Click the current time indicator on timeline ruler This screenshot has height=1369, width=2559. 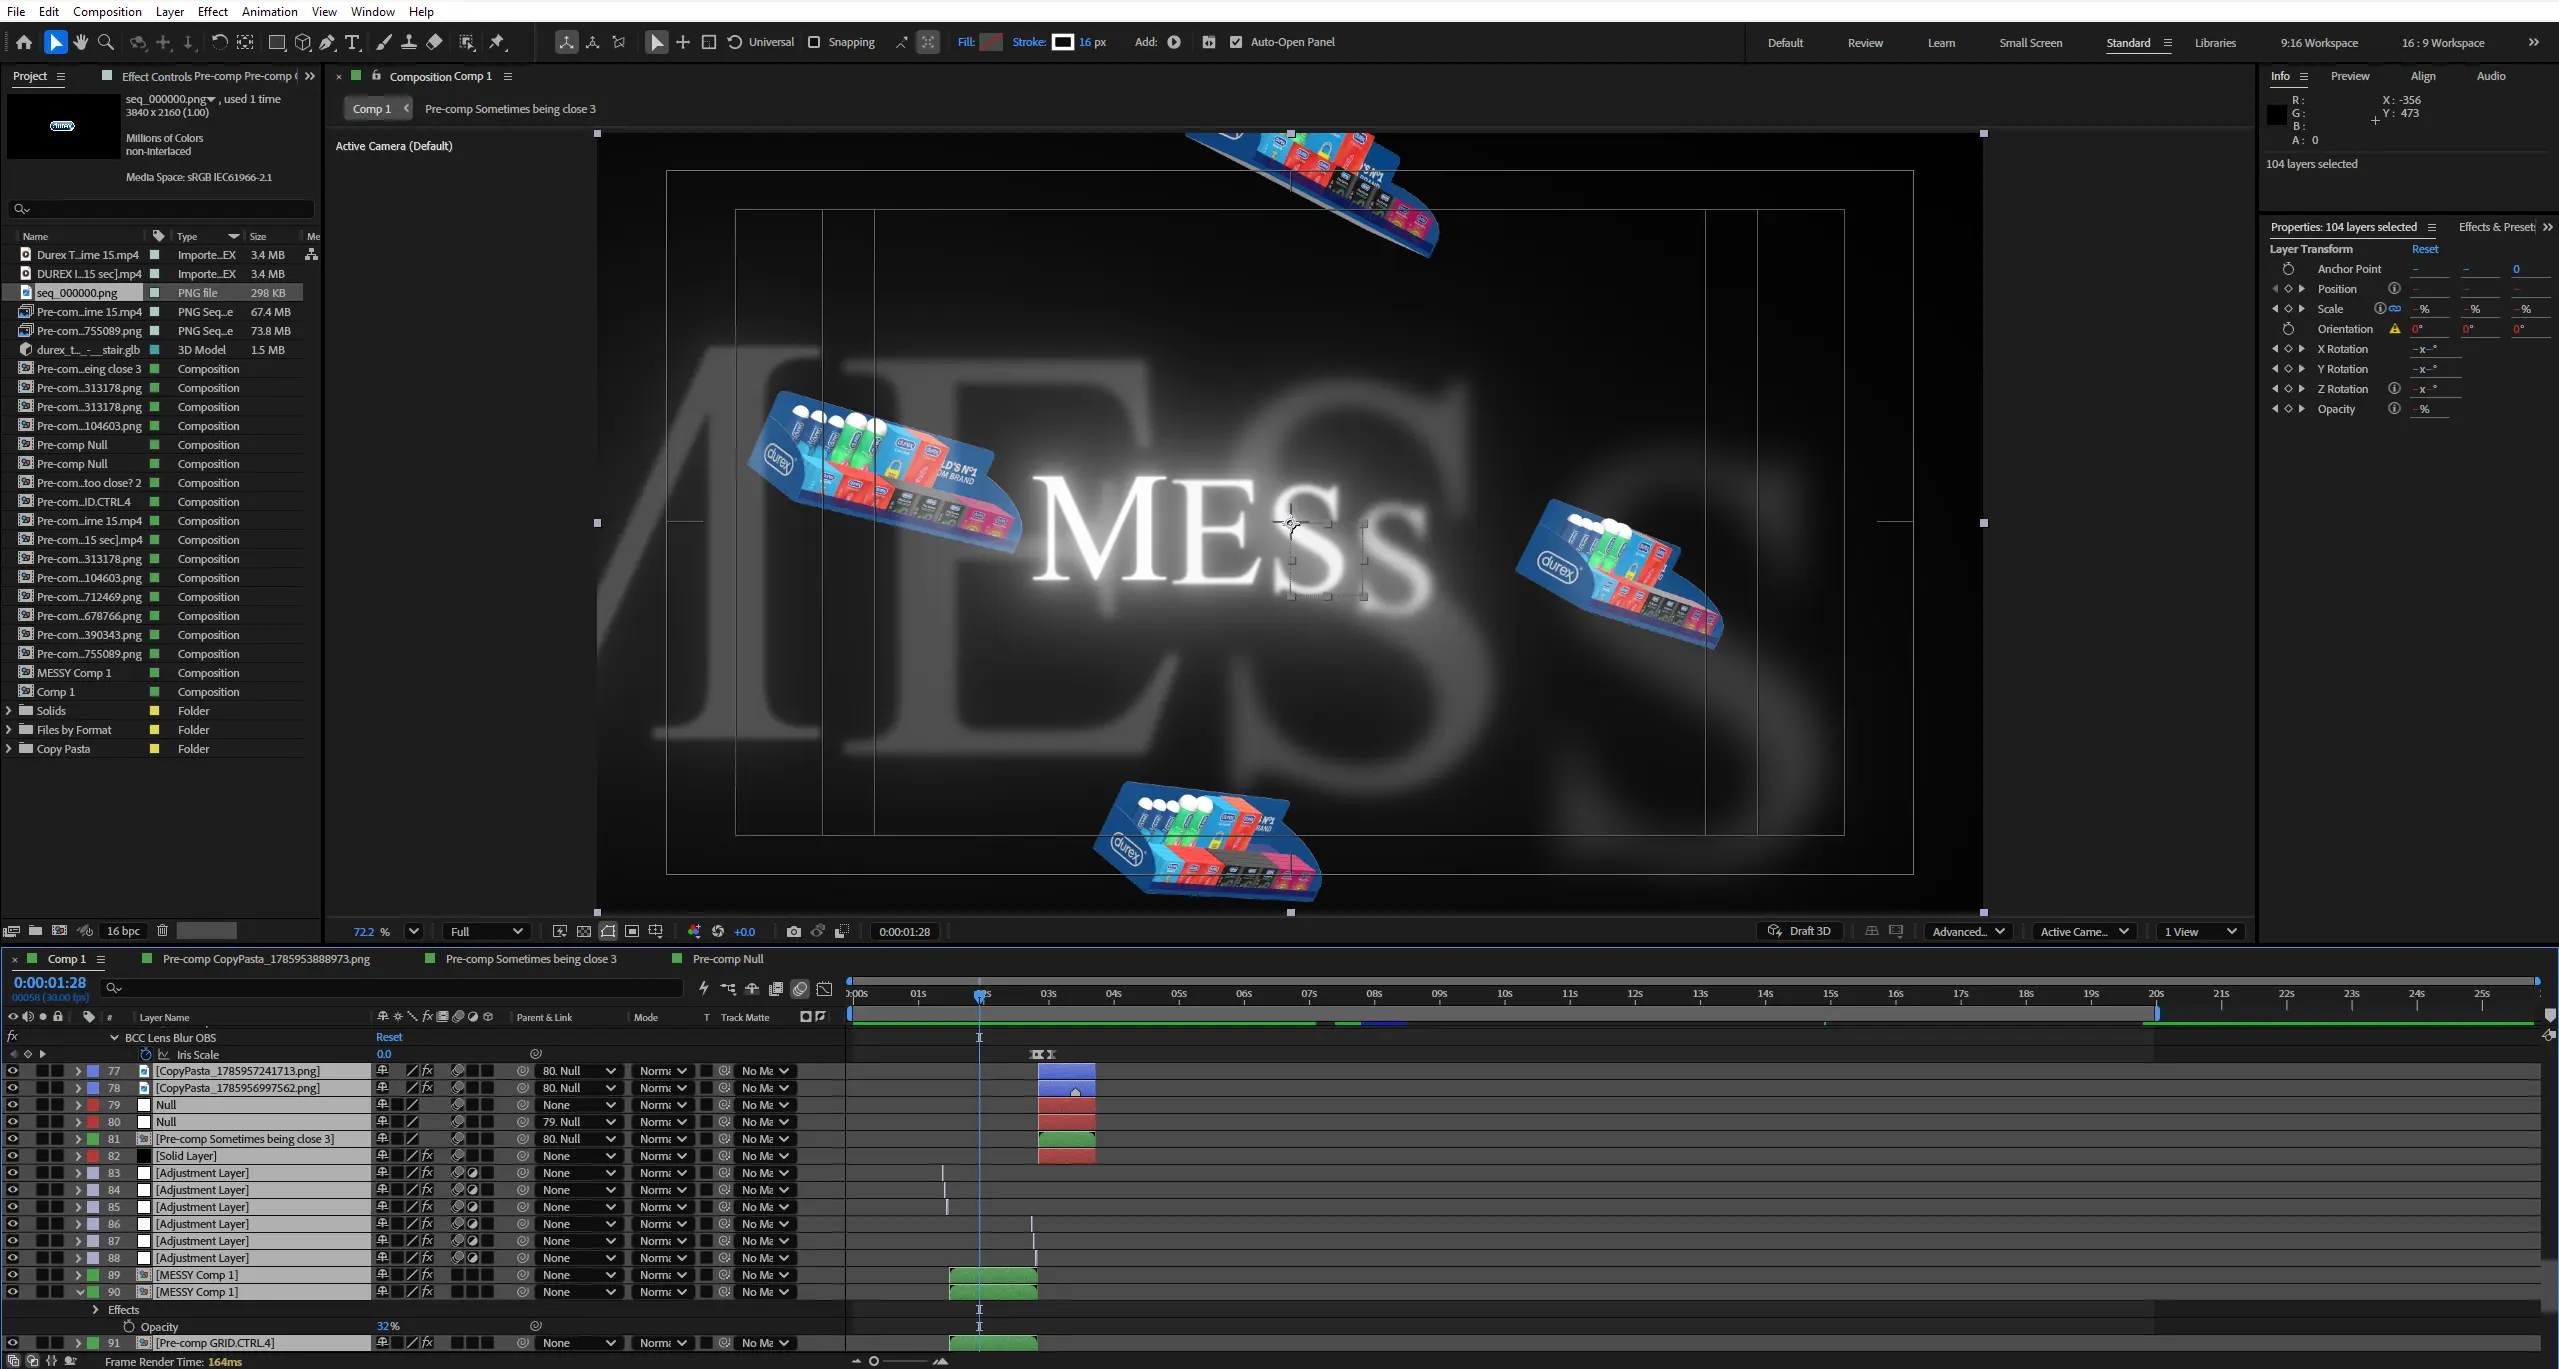(980, 995)
